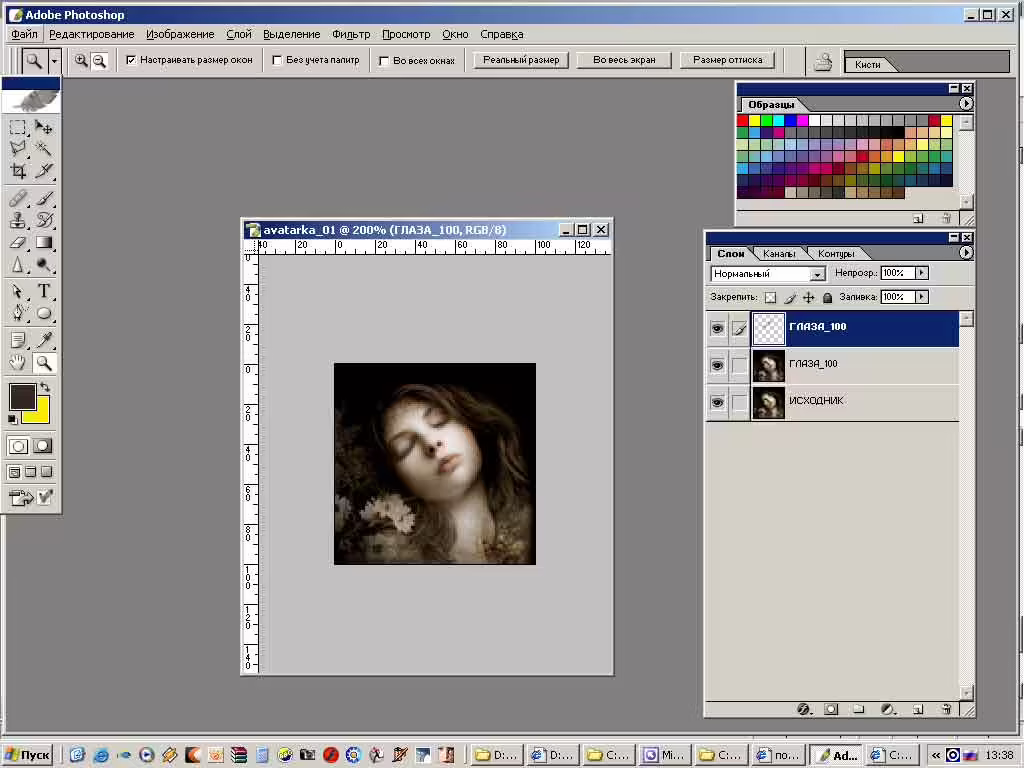Toggle lock transparent pixels

pos(771,298)
